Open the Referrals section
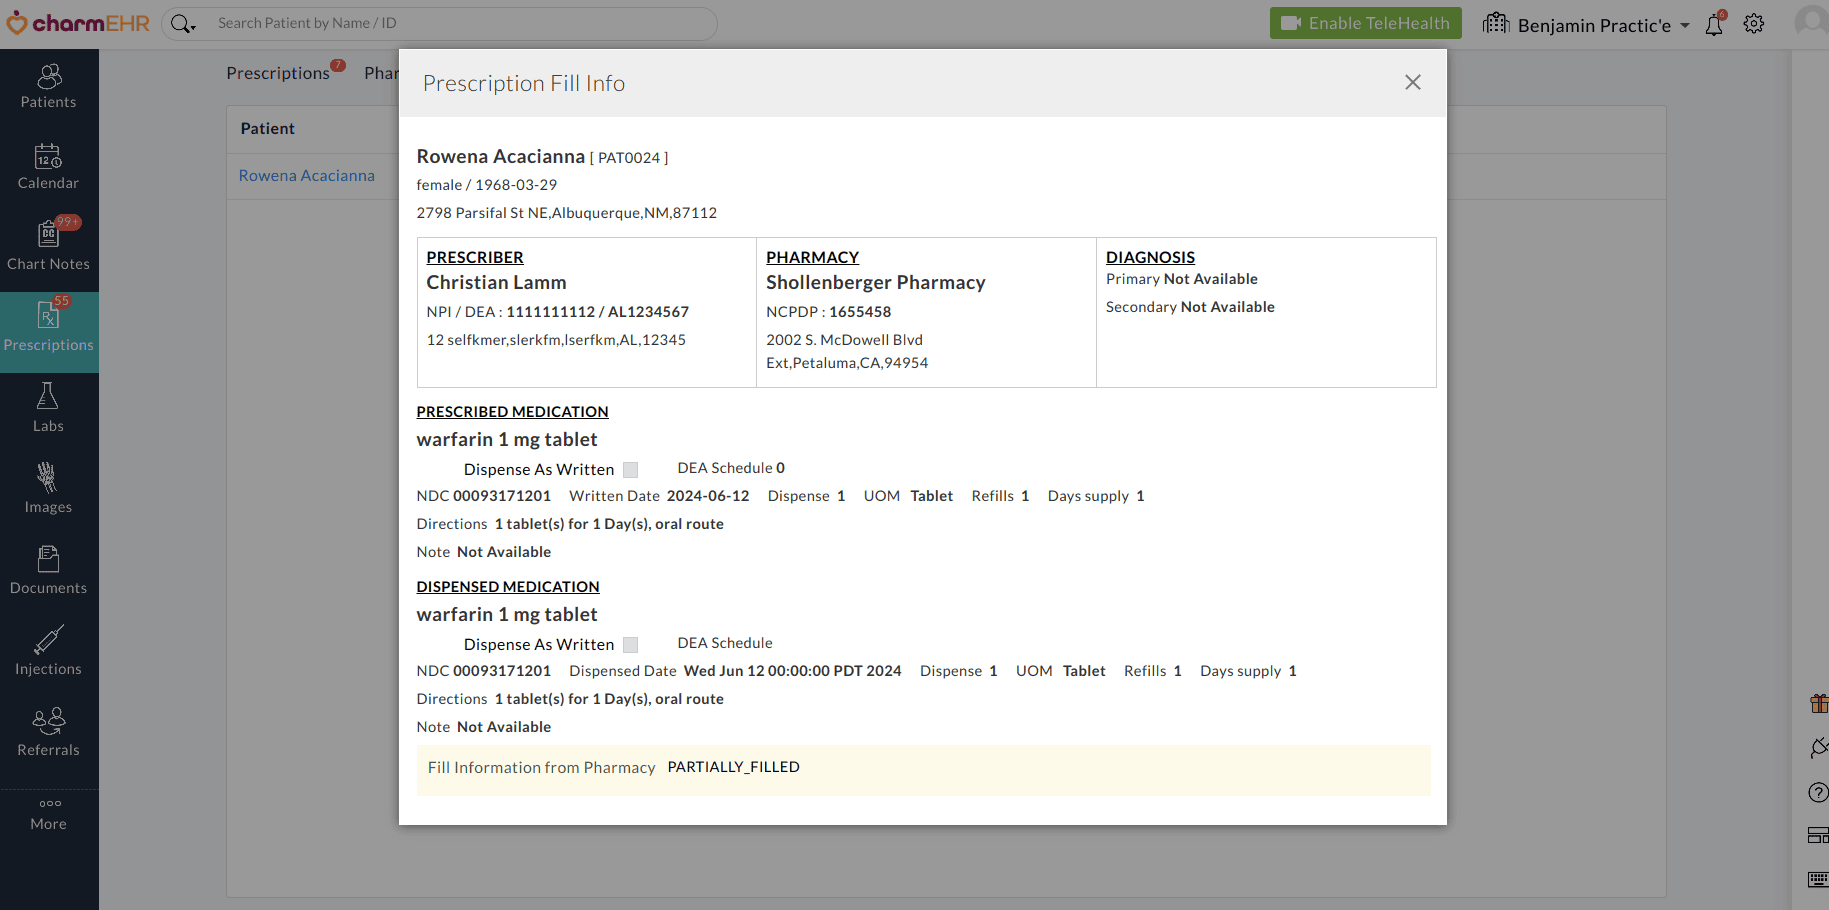This screenshot has height=910, width=1829. point(48,733)
